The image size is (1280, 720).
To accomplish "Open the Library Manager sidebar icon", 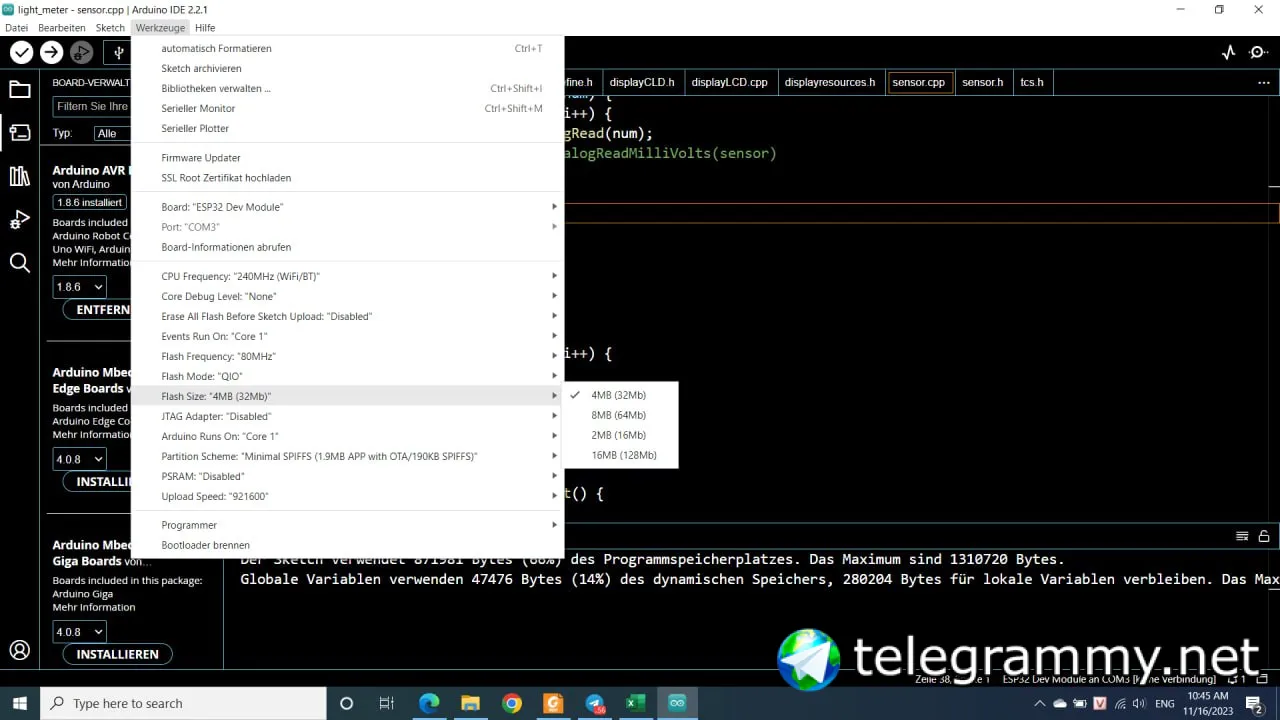I will tap(19, 177).
